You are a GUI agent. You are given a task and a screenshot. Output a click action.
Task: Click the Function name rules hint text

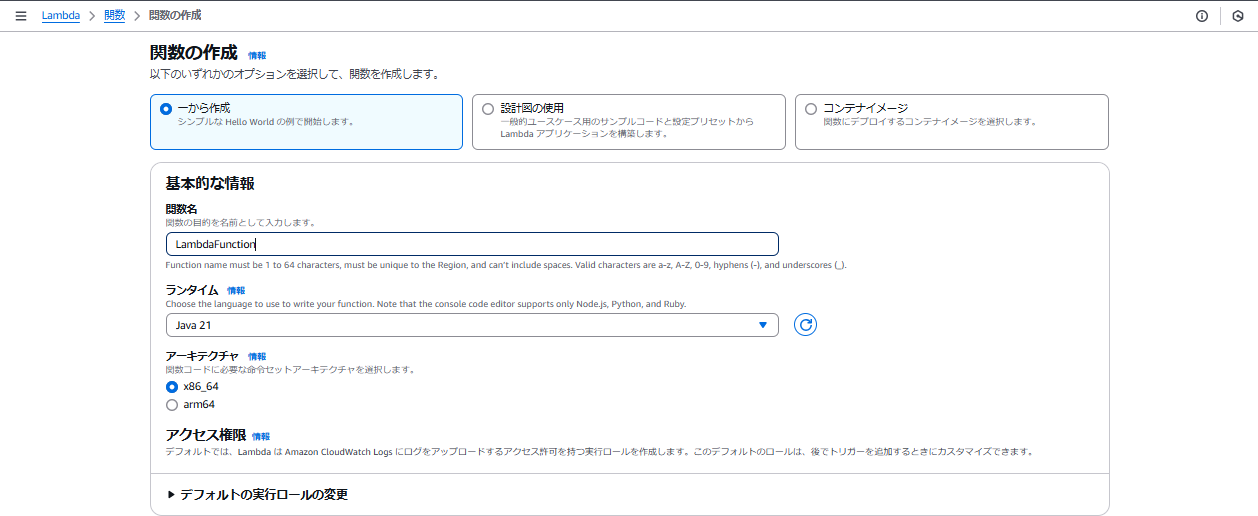click(506, 265)
